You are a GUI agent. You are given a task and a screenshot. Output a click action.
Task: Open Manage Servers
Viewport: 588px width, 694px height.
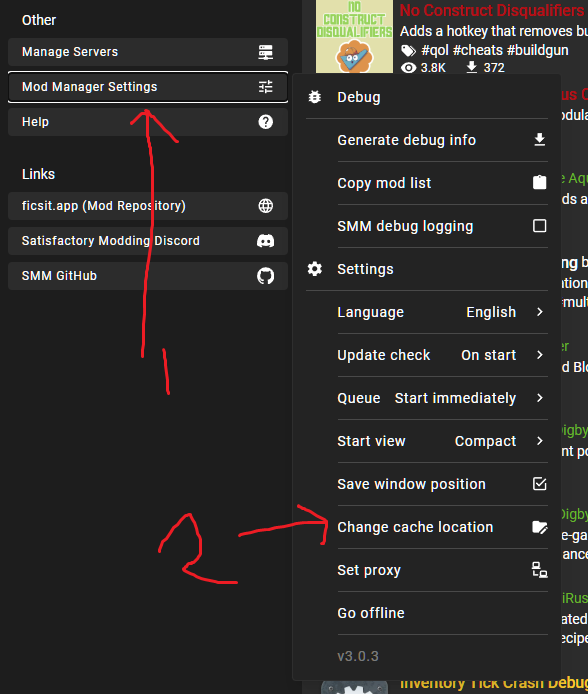pyautogui.click(x=148, y=52)
